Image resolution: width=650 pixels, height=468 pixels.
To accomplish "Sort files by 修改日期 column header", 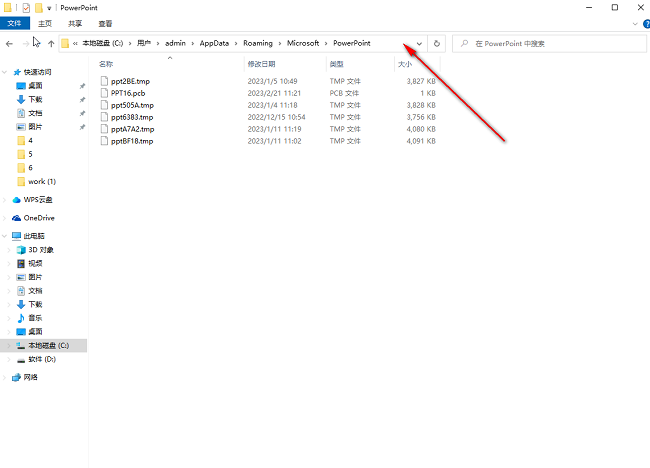I will click(x=262, y=64).
